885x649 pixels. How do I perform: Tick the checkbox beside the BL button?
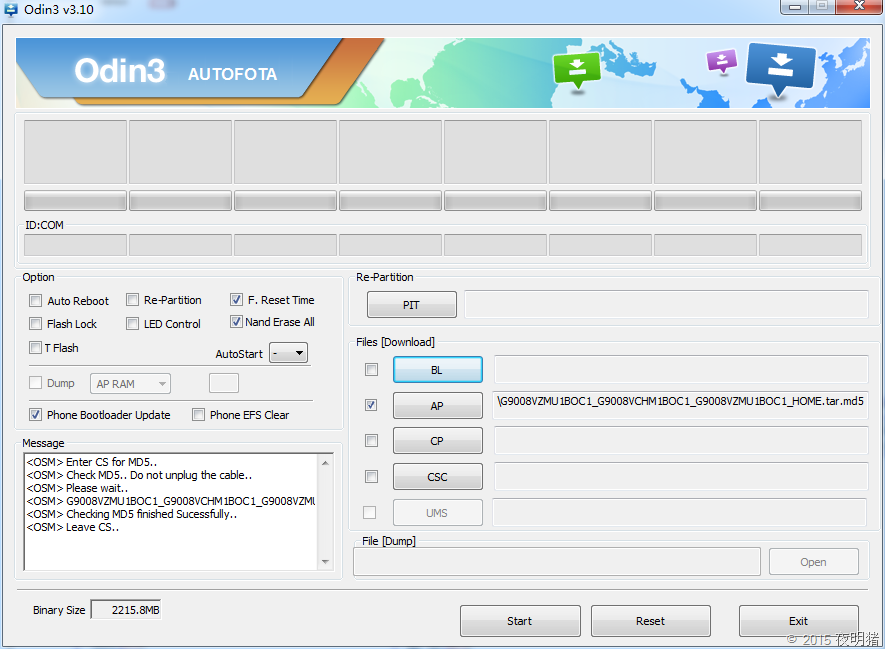click(x=371, y=369)
